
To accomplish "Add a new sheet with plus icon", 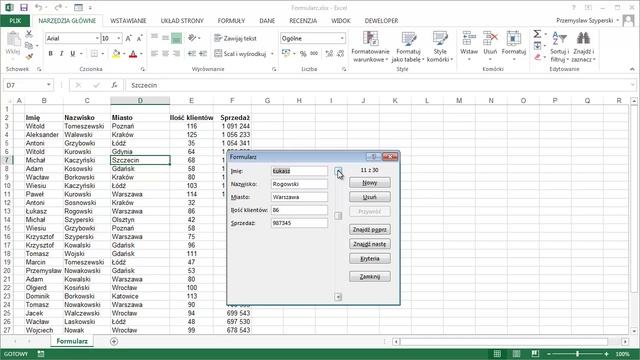I will [x=114, y=341].
